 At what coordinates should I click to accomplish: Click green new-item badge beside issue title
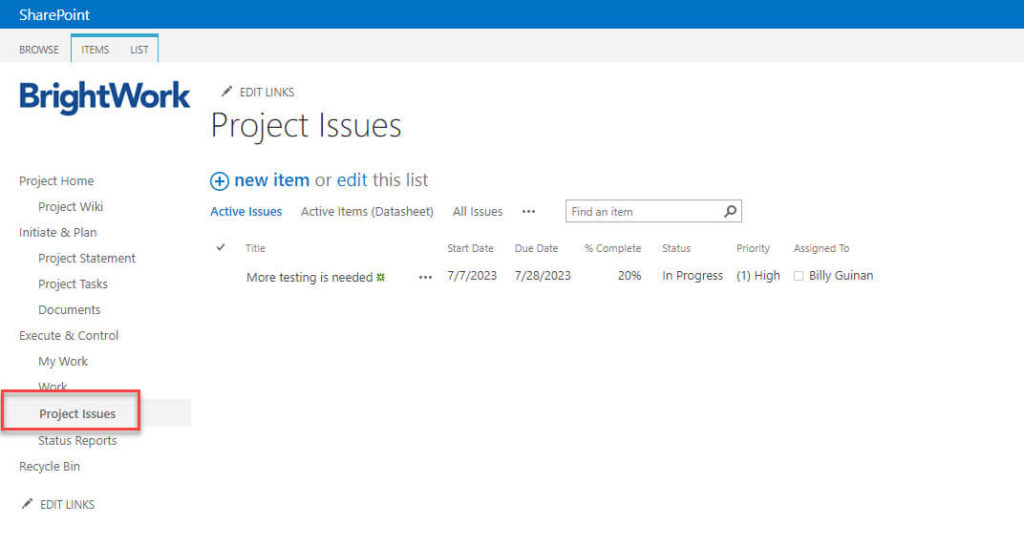pos(381,277)
